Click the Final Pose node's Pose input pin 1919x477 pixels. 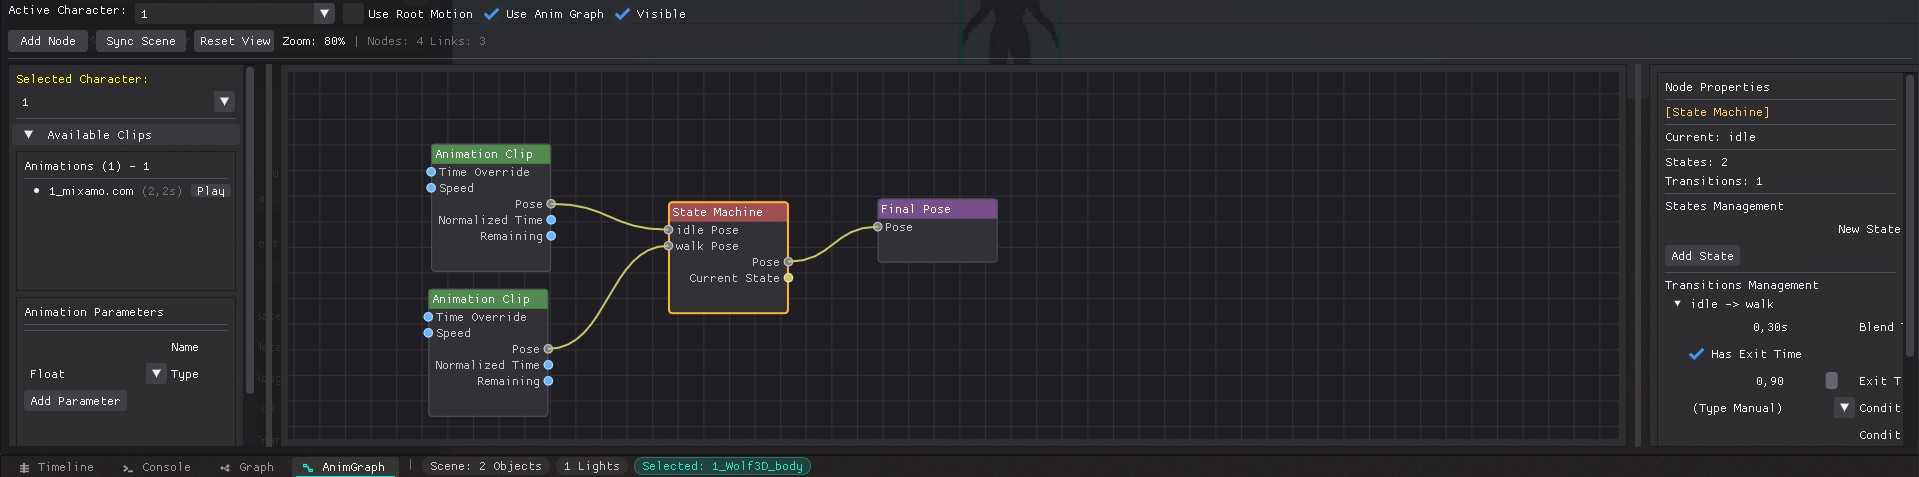pyautogui.click(x=878, y=227)
